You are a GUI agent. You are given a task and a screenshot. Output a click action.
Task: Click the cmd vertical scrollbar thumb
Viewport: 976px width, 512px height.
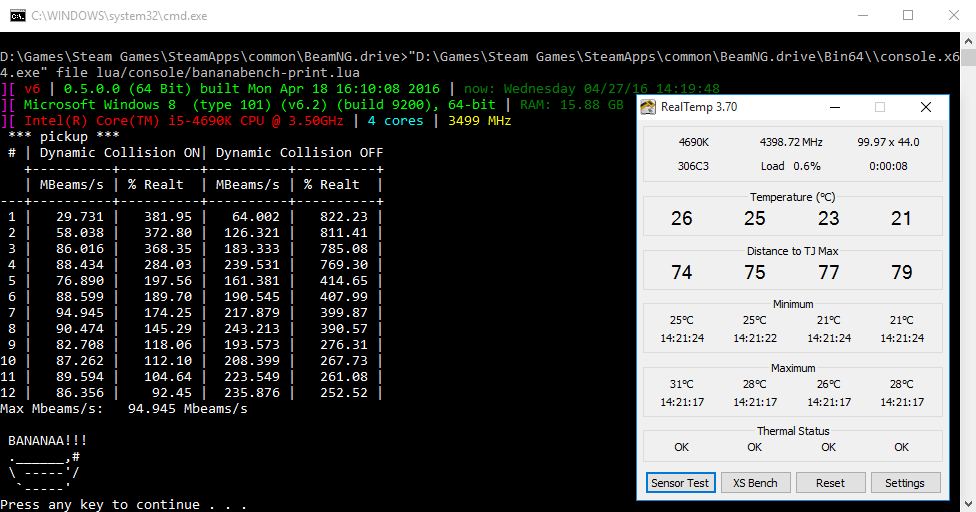click(969, 58)
